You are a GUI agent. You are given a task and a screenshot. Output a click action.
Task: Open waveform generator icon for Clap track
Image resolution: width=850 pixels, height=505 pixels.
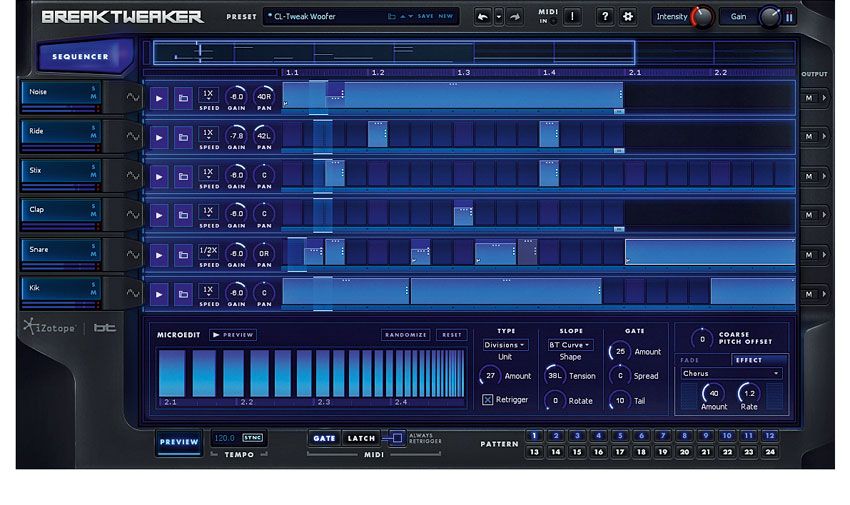click(132, 215)
